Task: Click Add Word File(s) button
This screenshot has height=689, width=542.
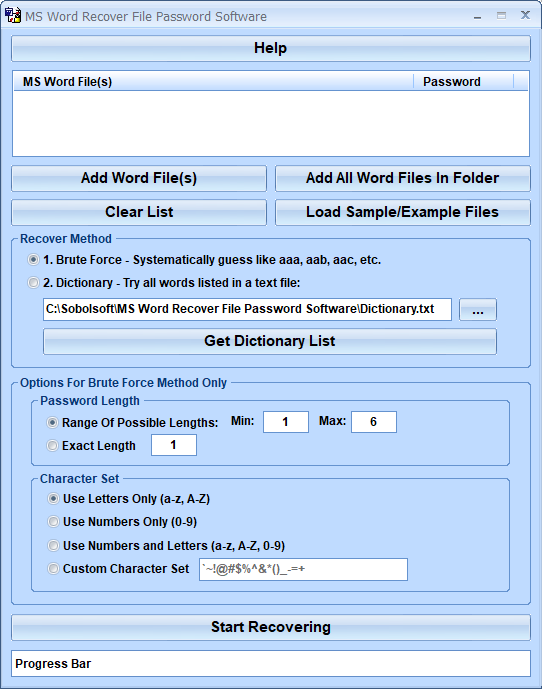Action: point(139,178)
